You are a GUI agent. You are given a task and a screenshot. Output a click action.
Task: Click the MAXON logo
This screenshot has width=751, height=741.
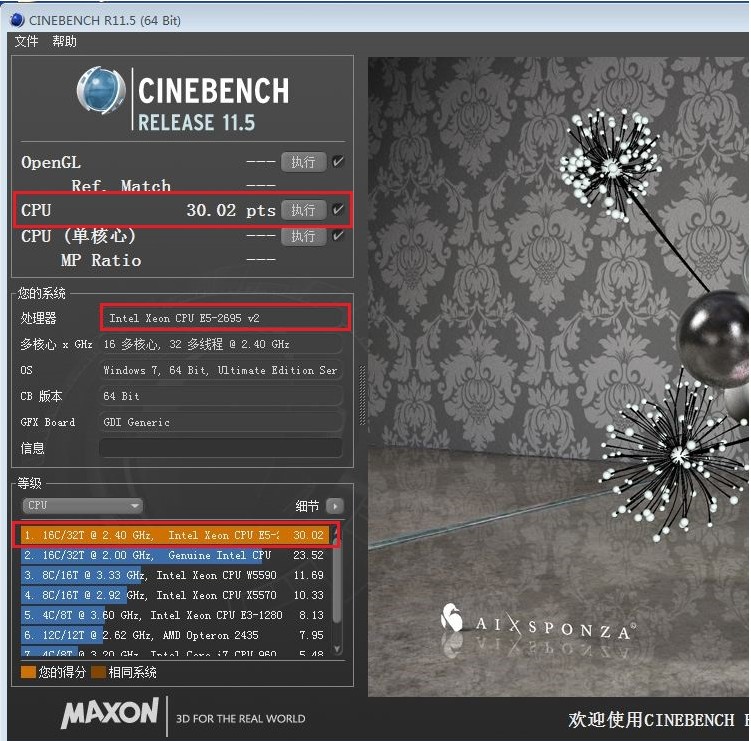pyautogui.click(x=110, y=713)
